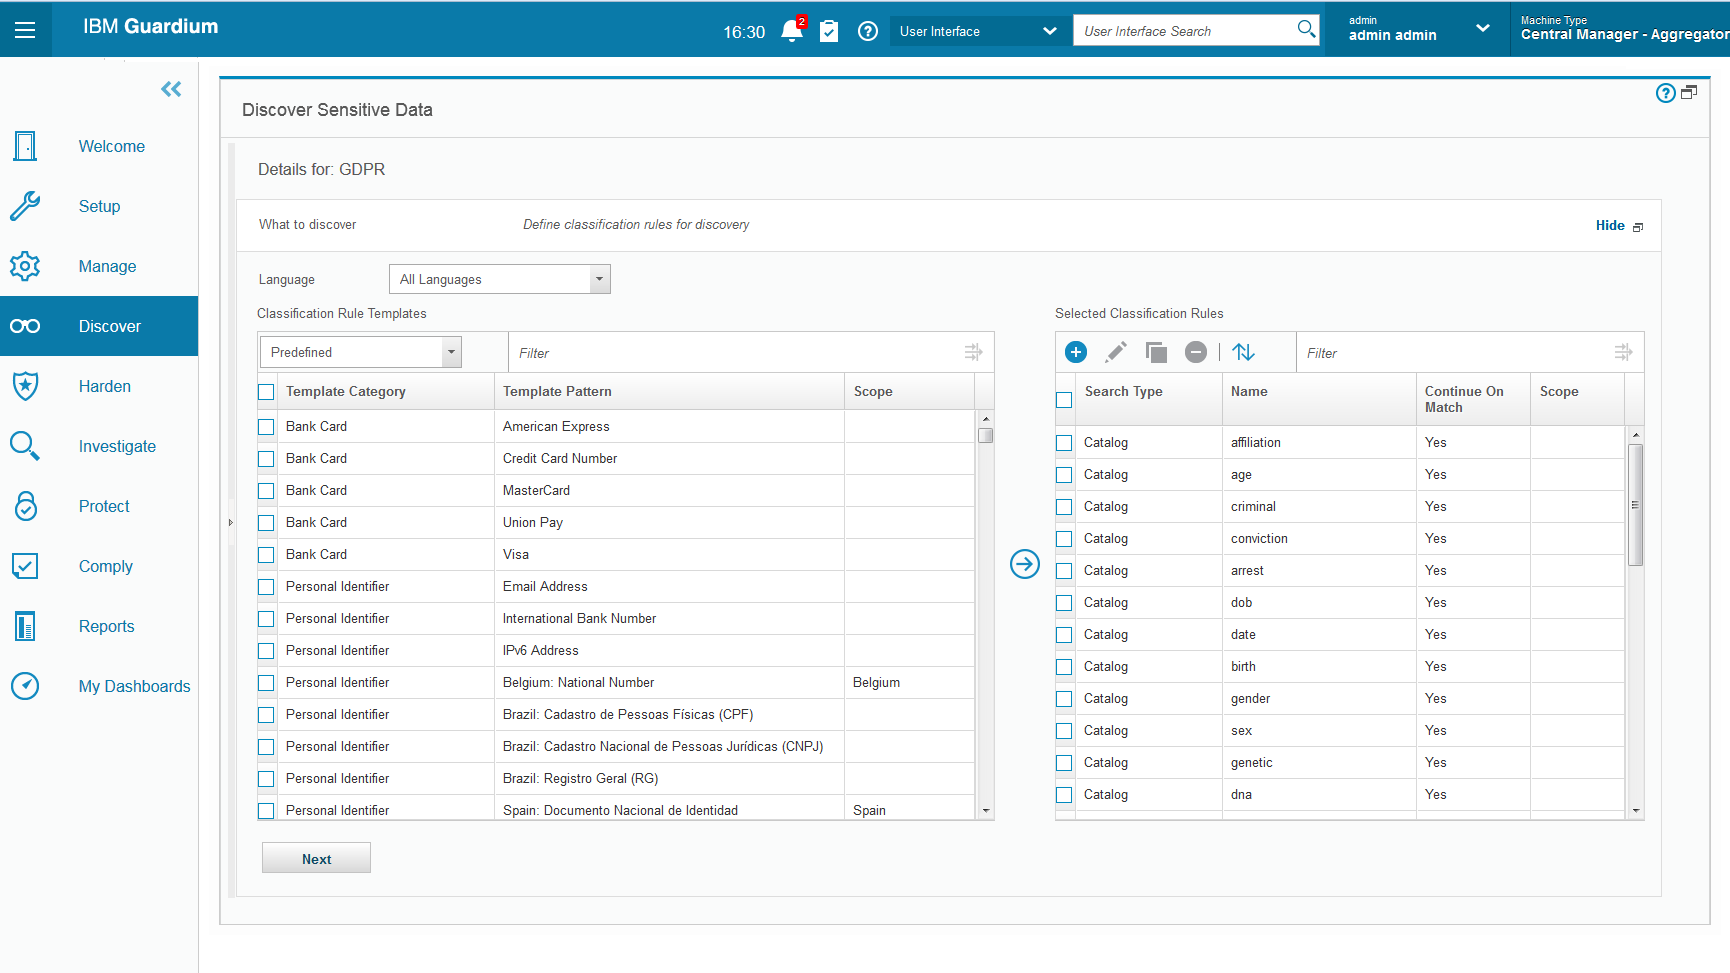Open the notifications bell
The width and height of the screenshot is (1730, 973).
pyautogui.click(x=792, y=31)
